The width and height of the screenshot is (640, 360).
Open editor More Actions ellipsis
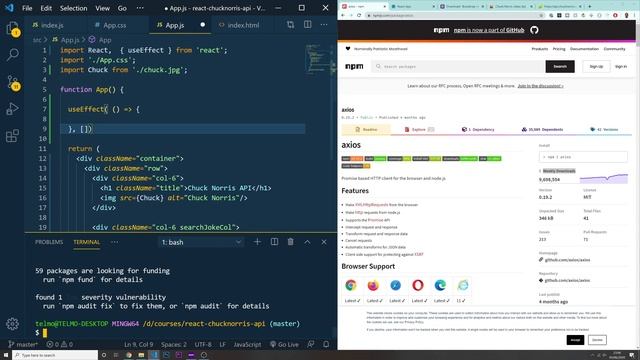[x=324, y=25]
